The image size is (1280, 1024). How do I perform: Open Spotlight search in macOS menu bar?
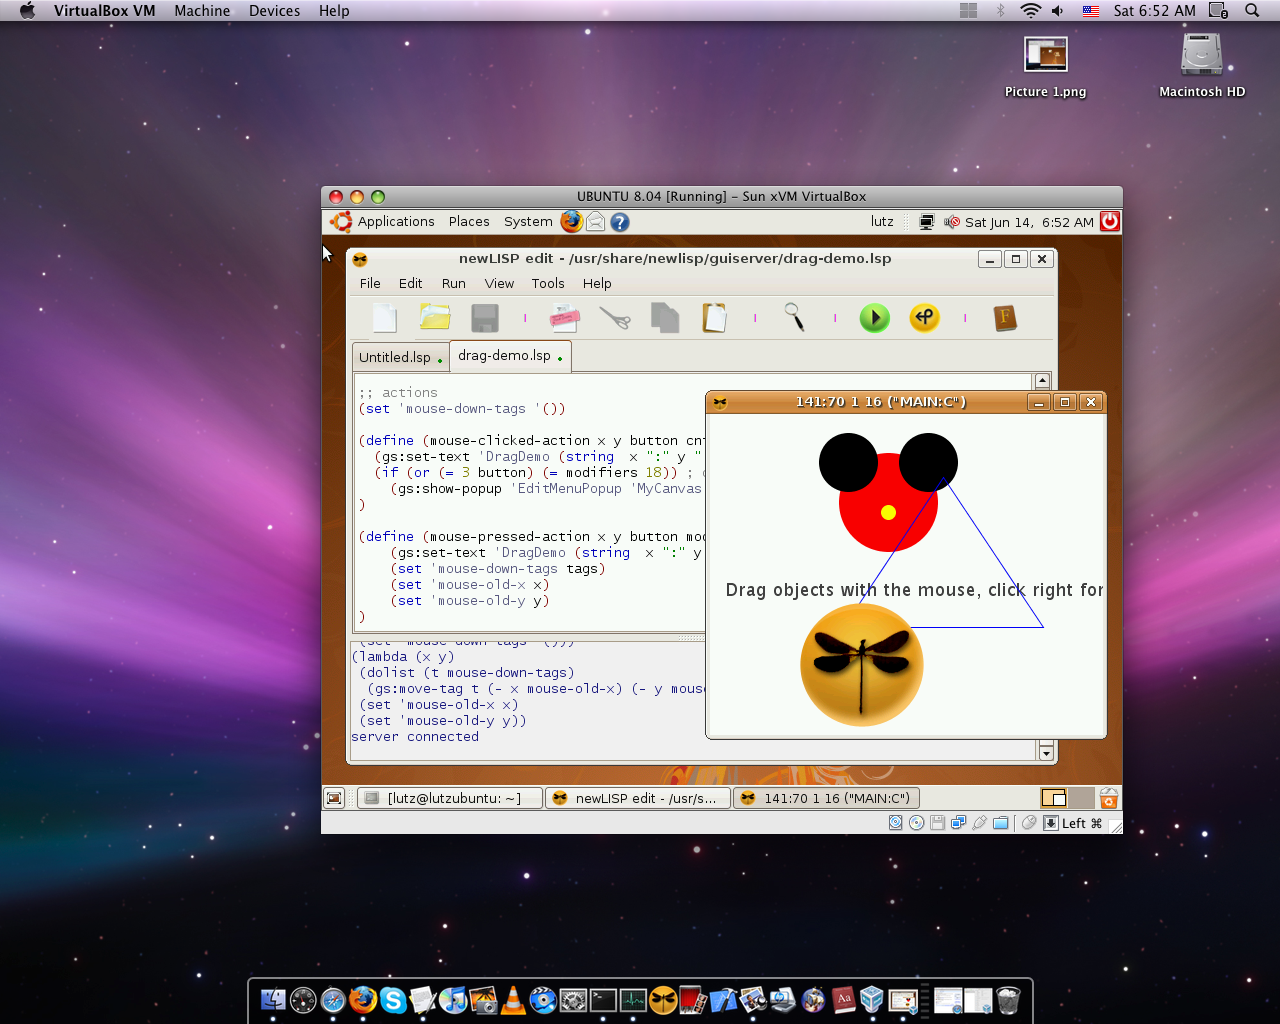tap(1252, 11)
